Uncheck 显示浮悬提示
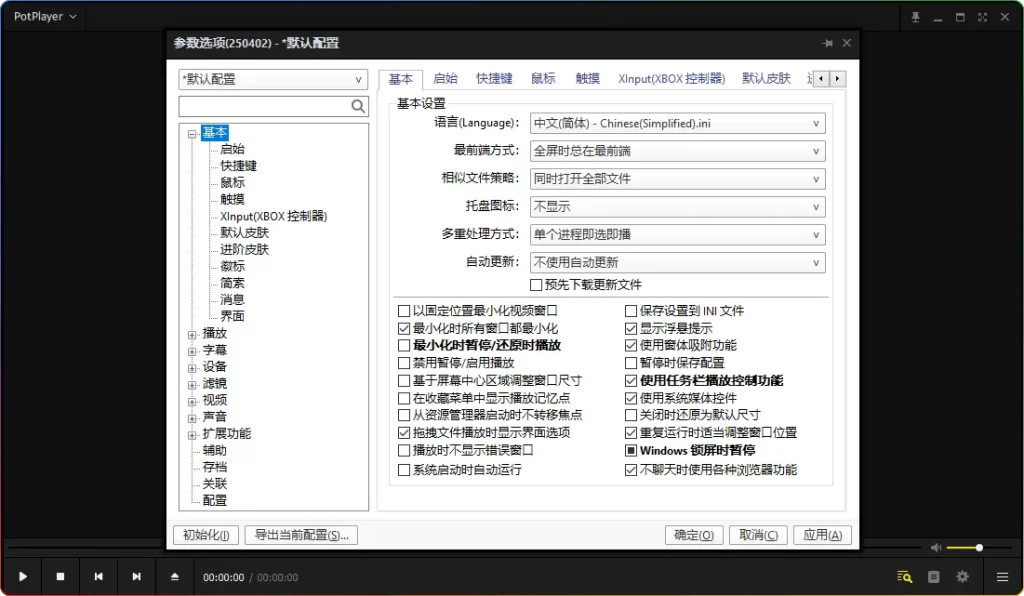 click(x=631, y=328)
